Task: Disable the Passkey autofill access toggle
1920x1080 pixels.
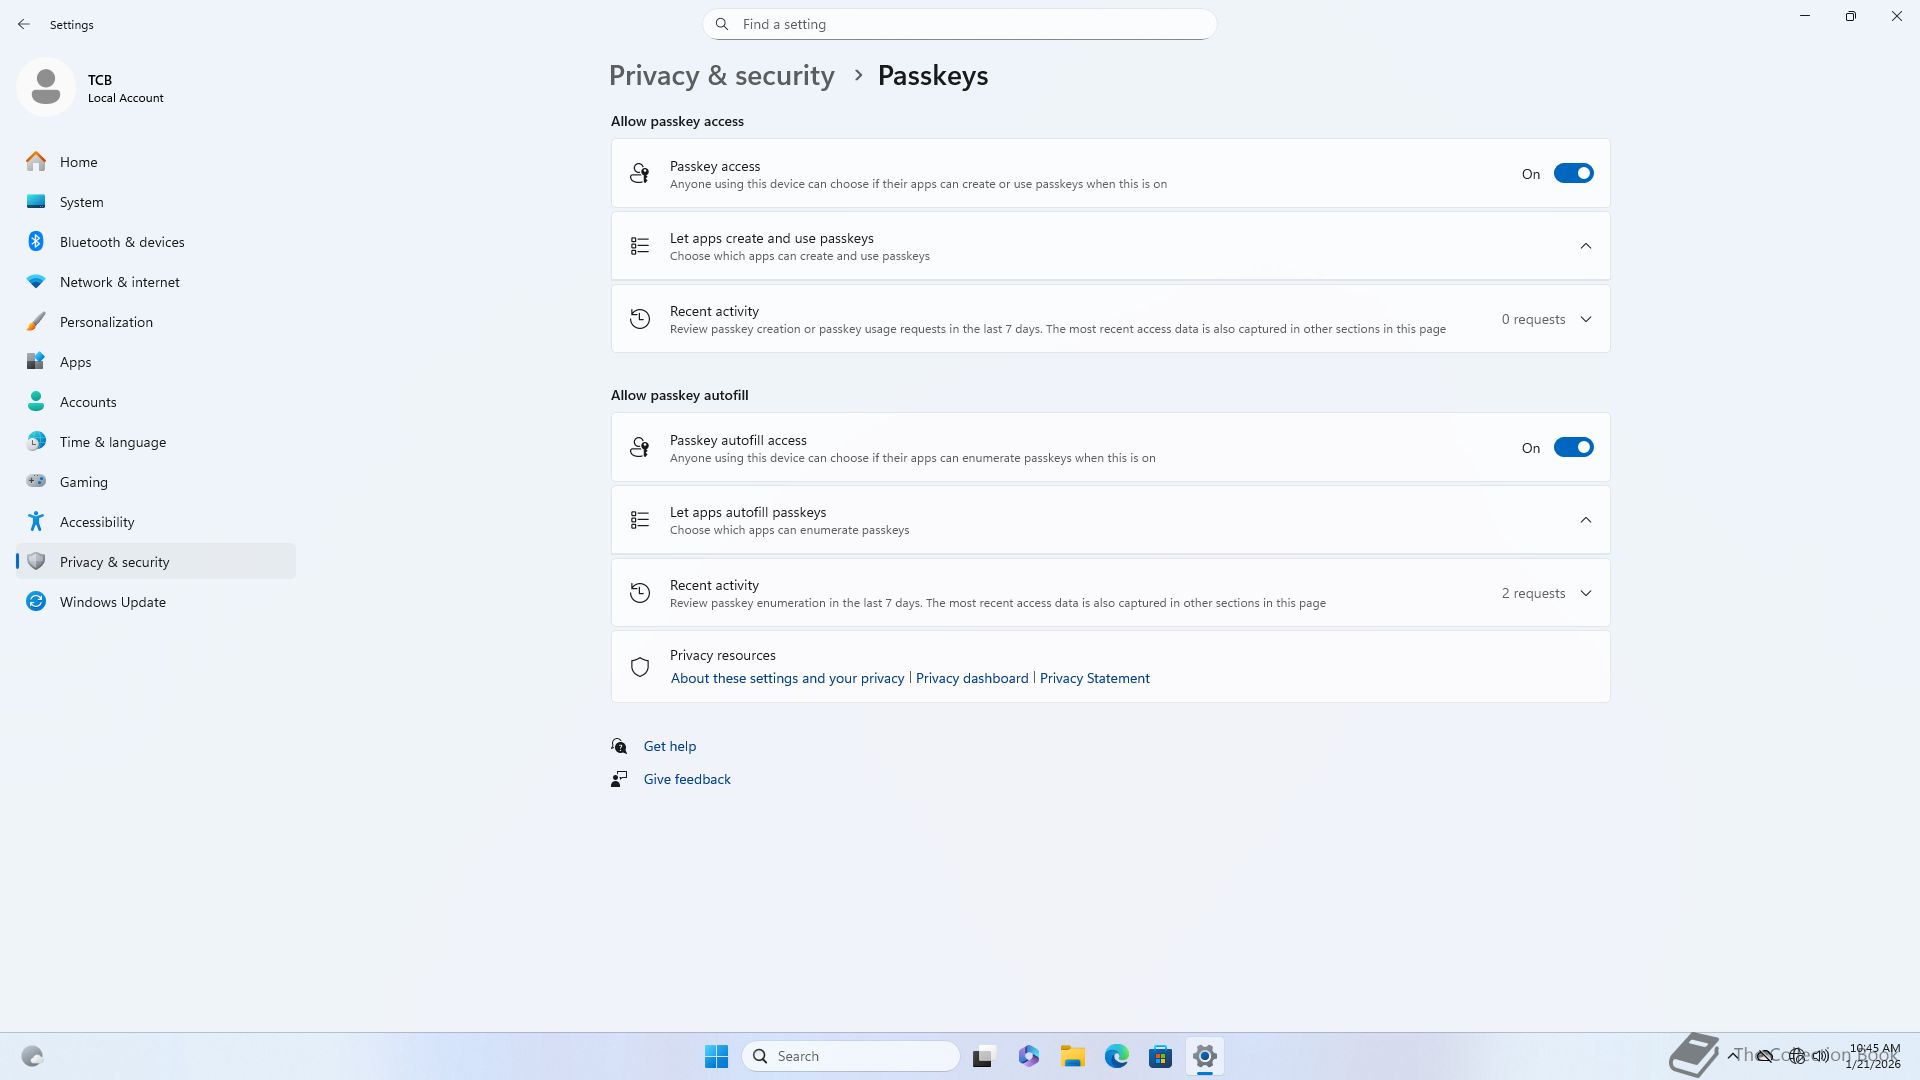Action: point(1573,448)
